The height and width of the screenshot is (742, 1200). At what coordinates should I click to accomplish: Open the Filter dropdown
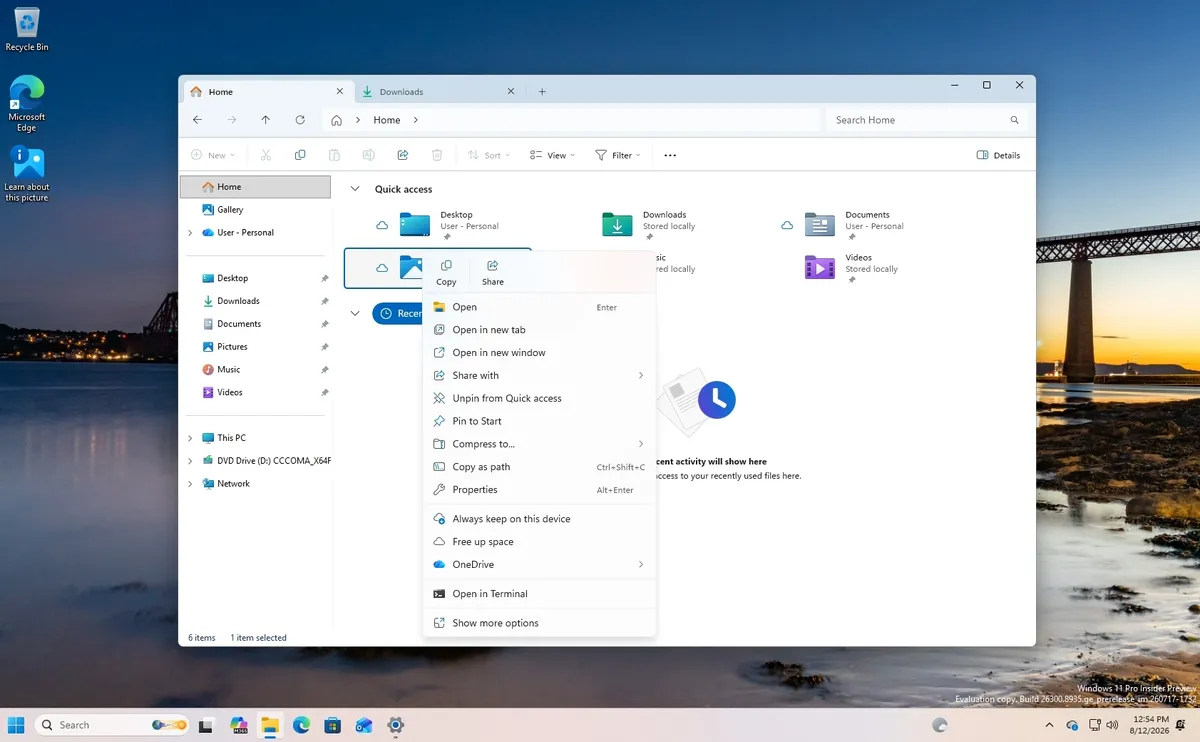618,155
